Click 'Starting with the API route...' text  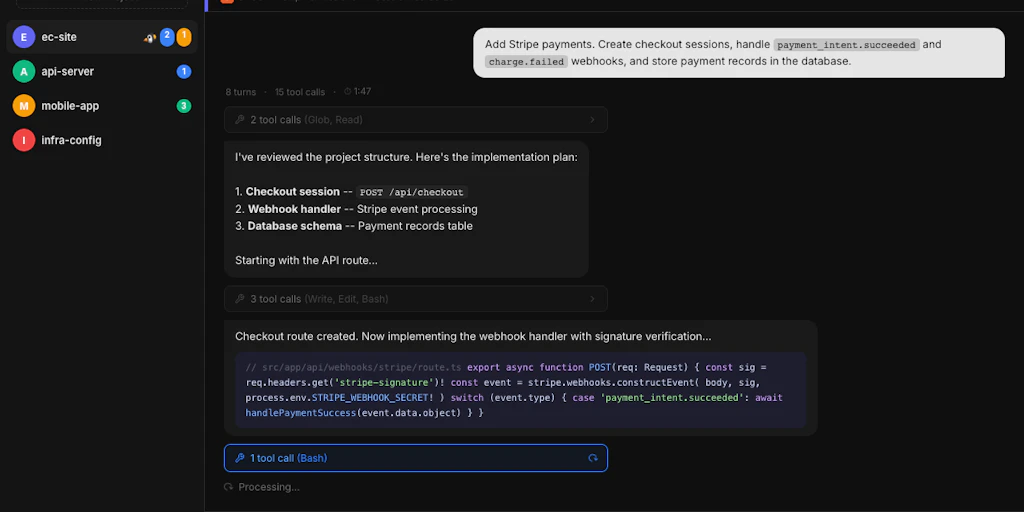(306, 261)
